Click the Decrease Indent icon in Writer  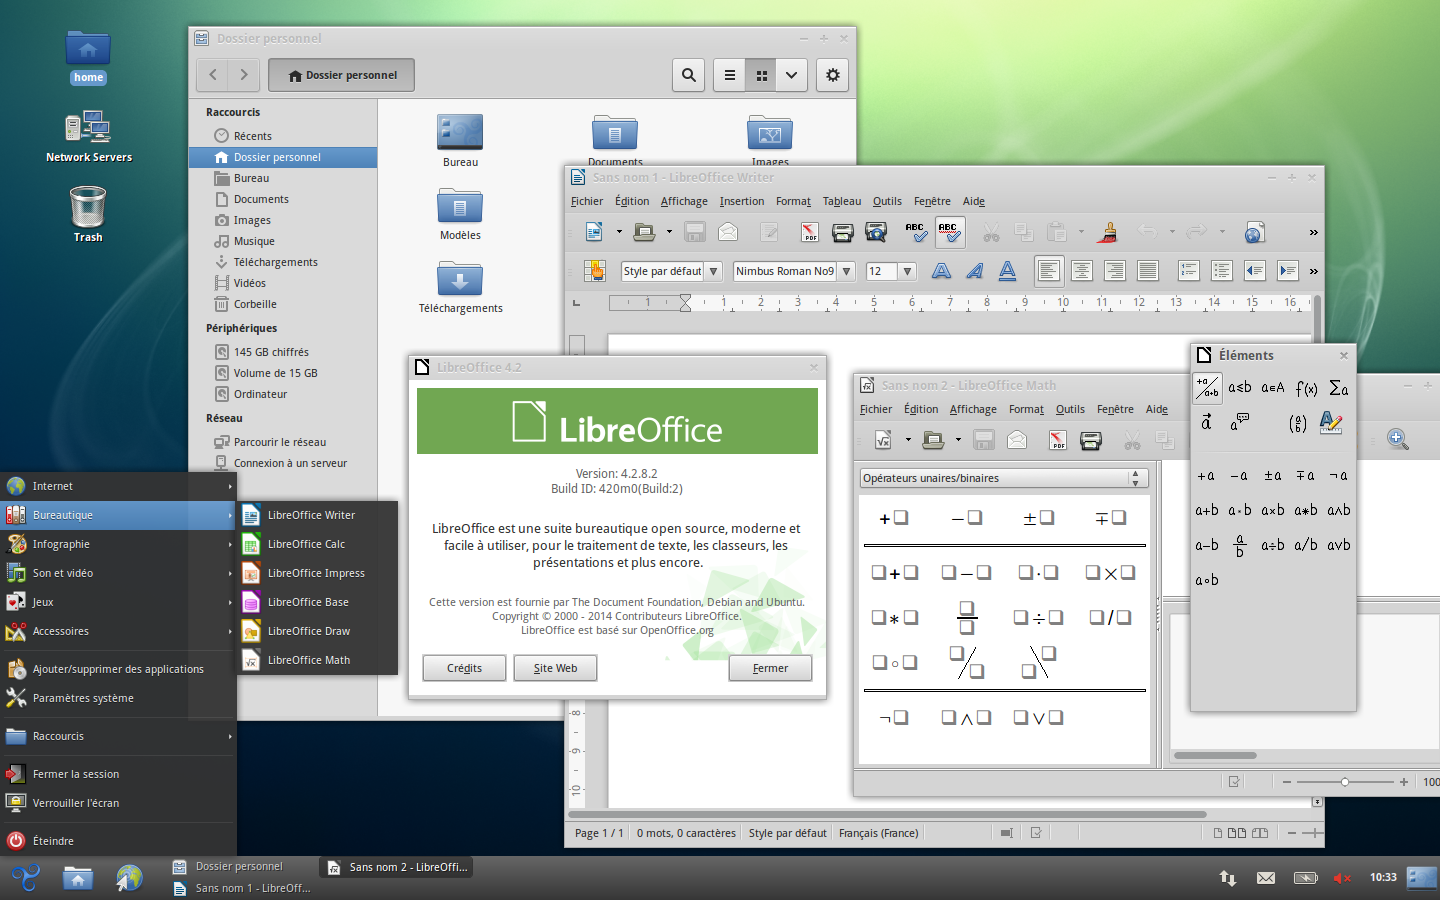(x=1255, y=271)
